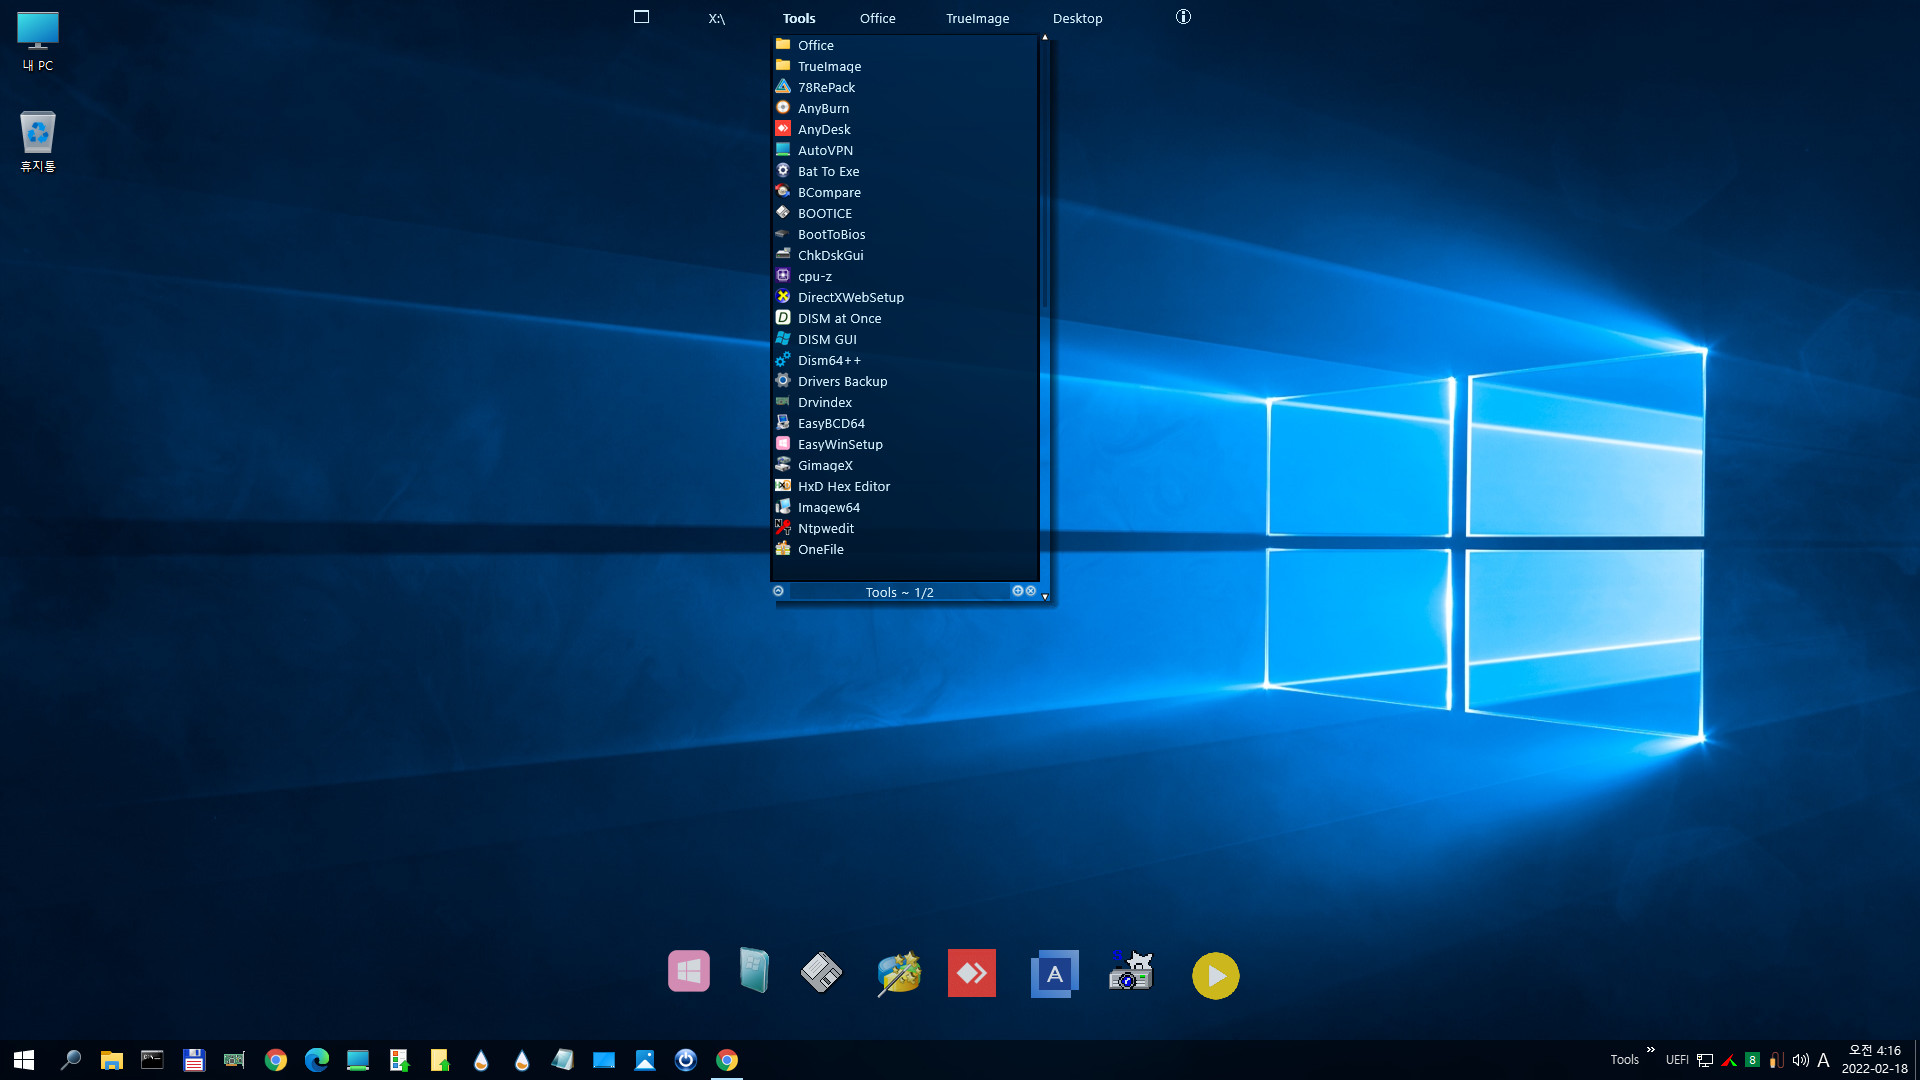1920x1080 pixels.
Task: Click the magnifier search icon in the taskbar
Action: (x=71, y=1060)
